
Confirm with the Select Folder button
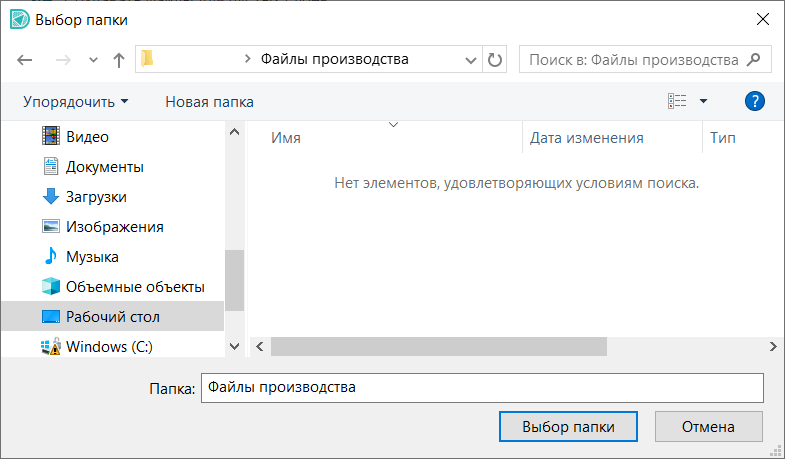(x=569, y=427)
